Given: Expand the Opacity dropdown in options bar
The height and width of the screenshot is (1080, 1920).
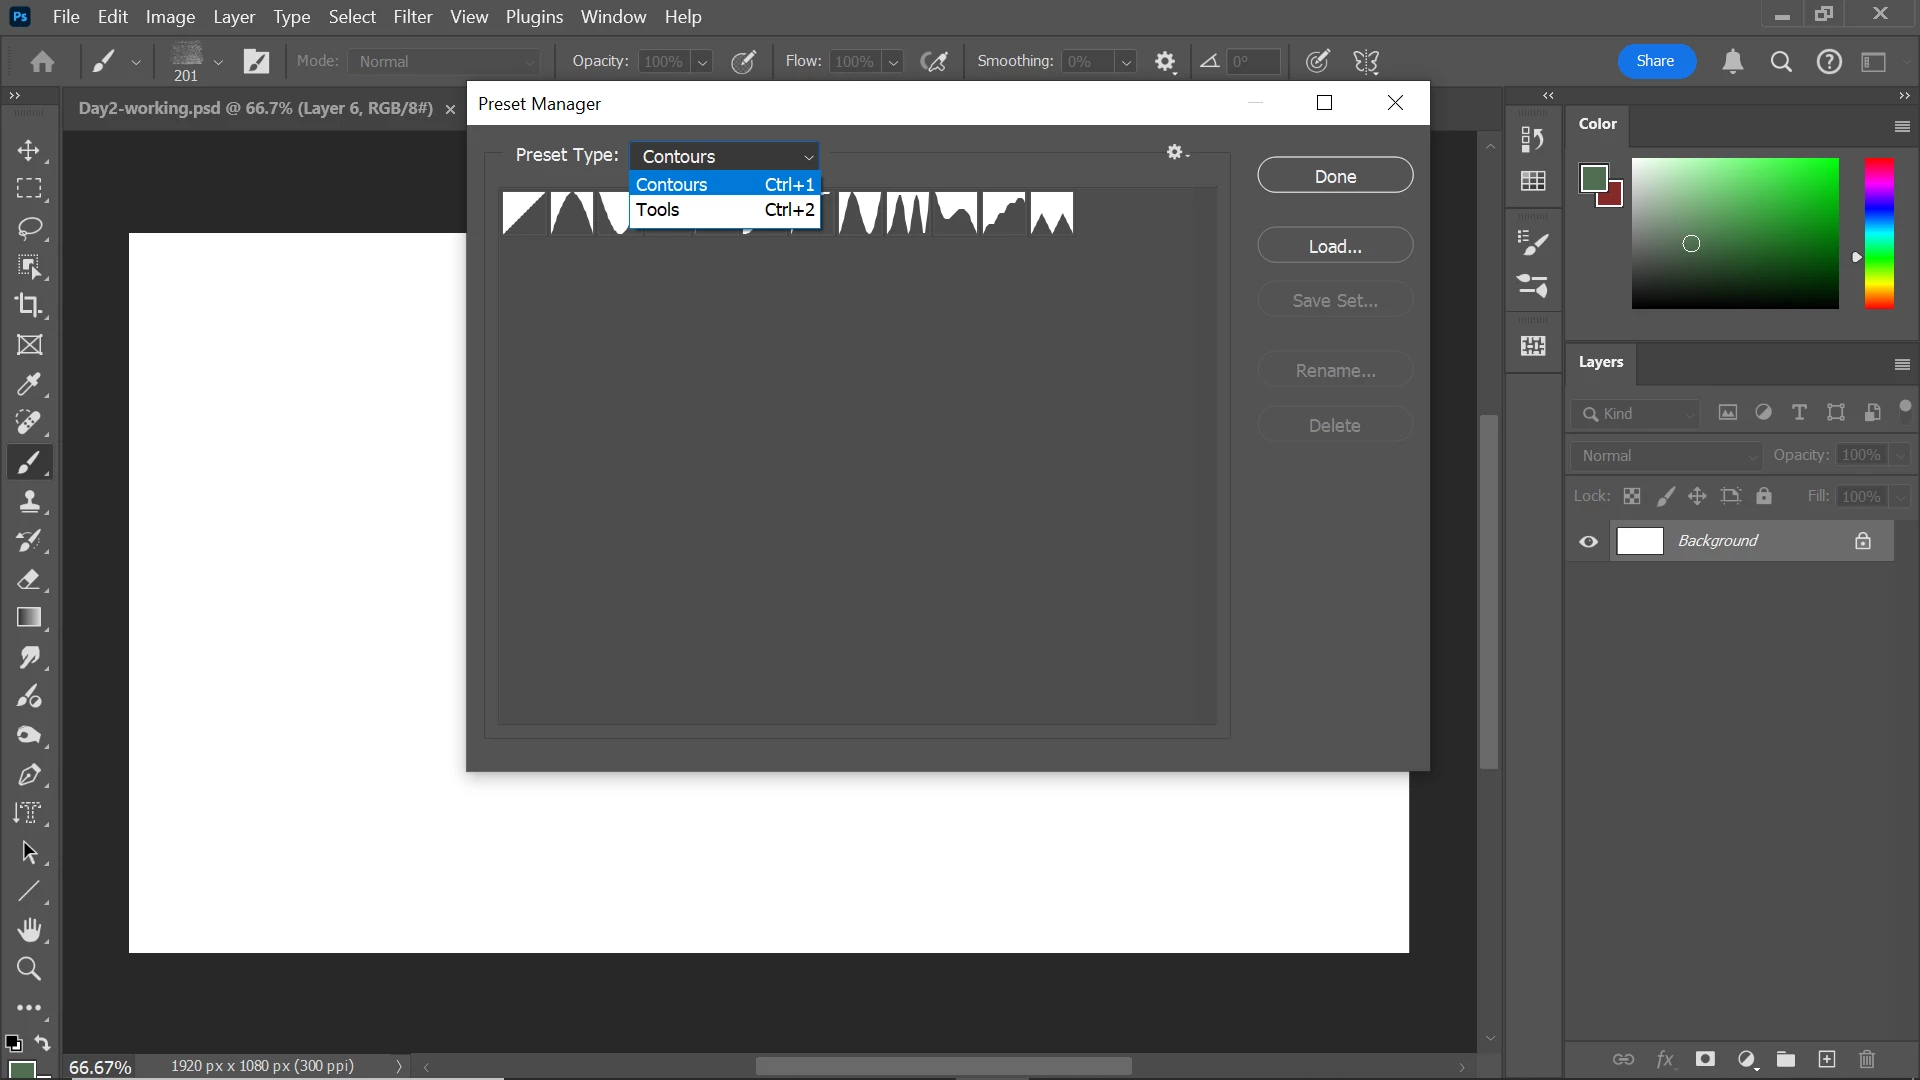Looking at the screenshot, I should point(702,62).
